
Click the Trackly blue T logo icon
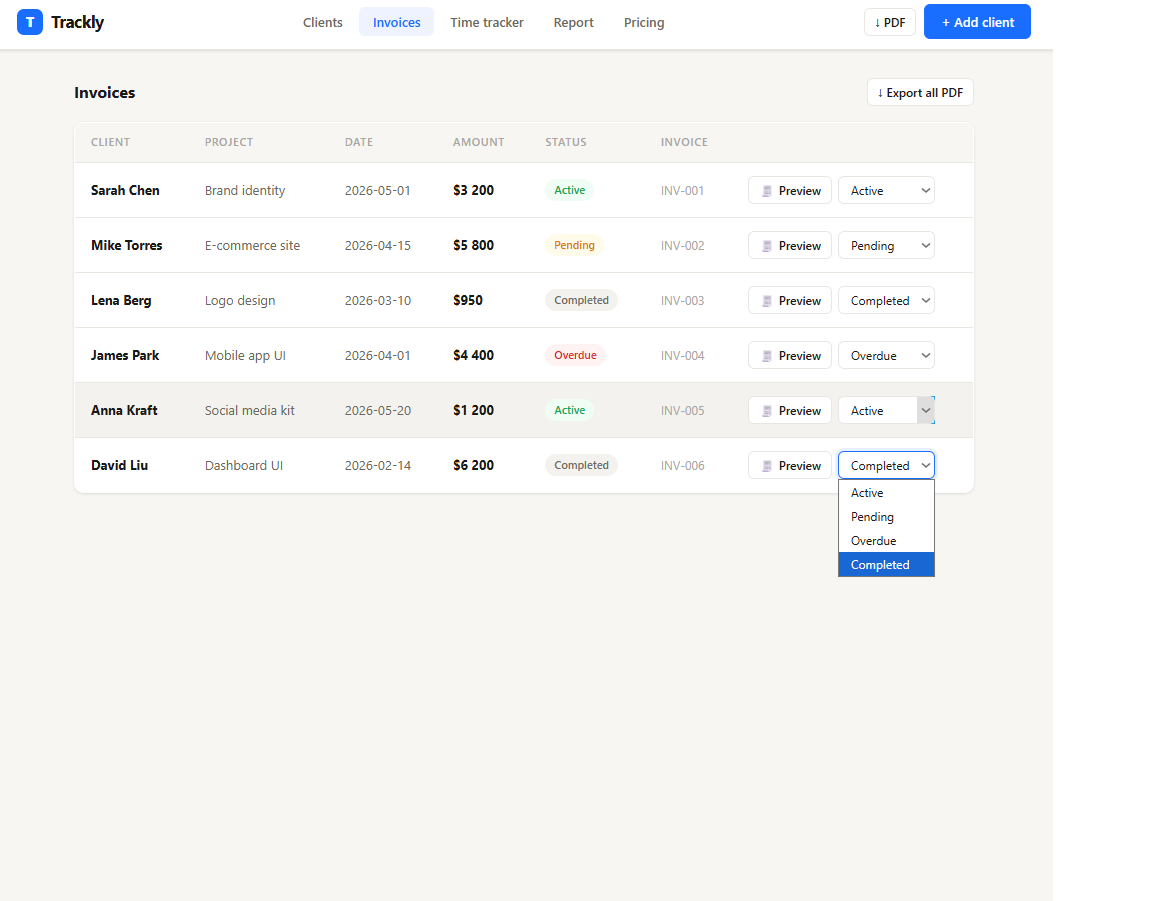[x=29, y=22]
